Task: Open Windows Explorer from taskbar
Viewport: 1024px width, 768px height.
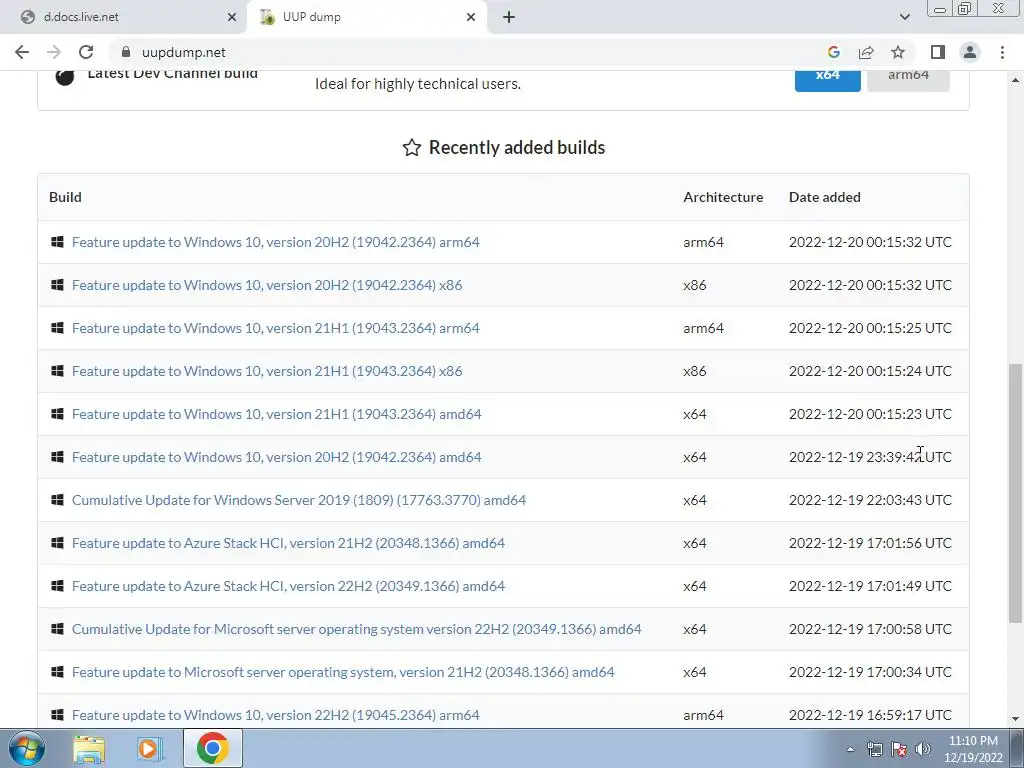Action: coord(89,749)
